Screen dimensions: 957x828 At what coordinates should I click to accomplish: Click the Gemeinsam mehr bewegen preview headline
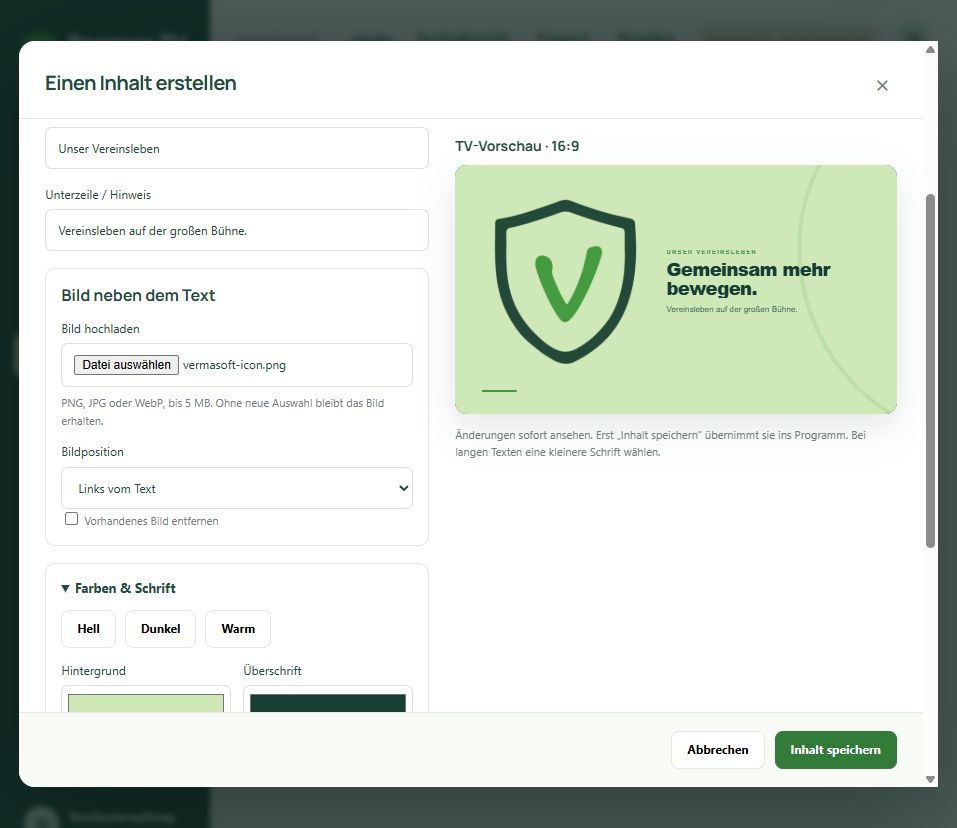pyautogui.click(x=748, y=279)
